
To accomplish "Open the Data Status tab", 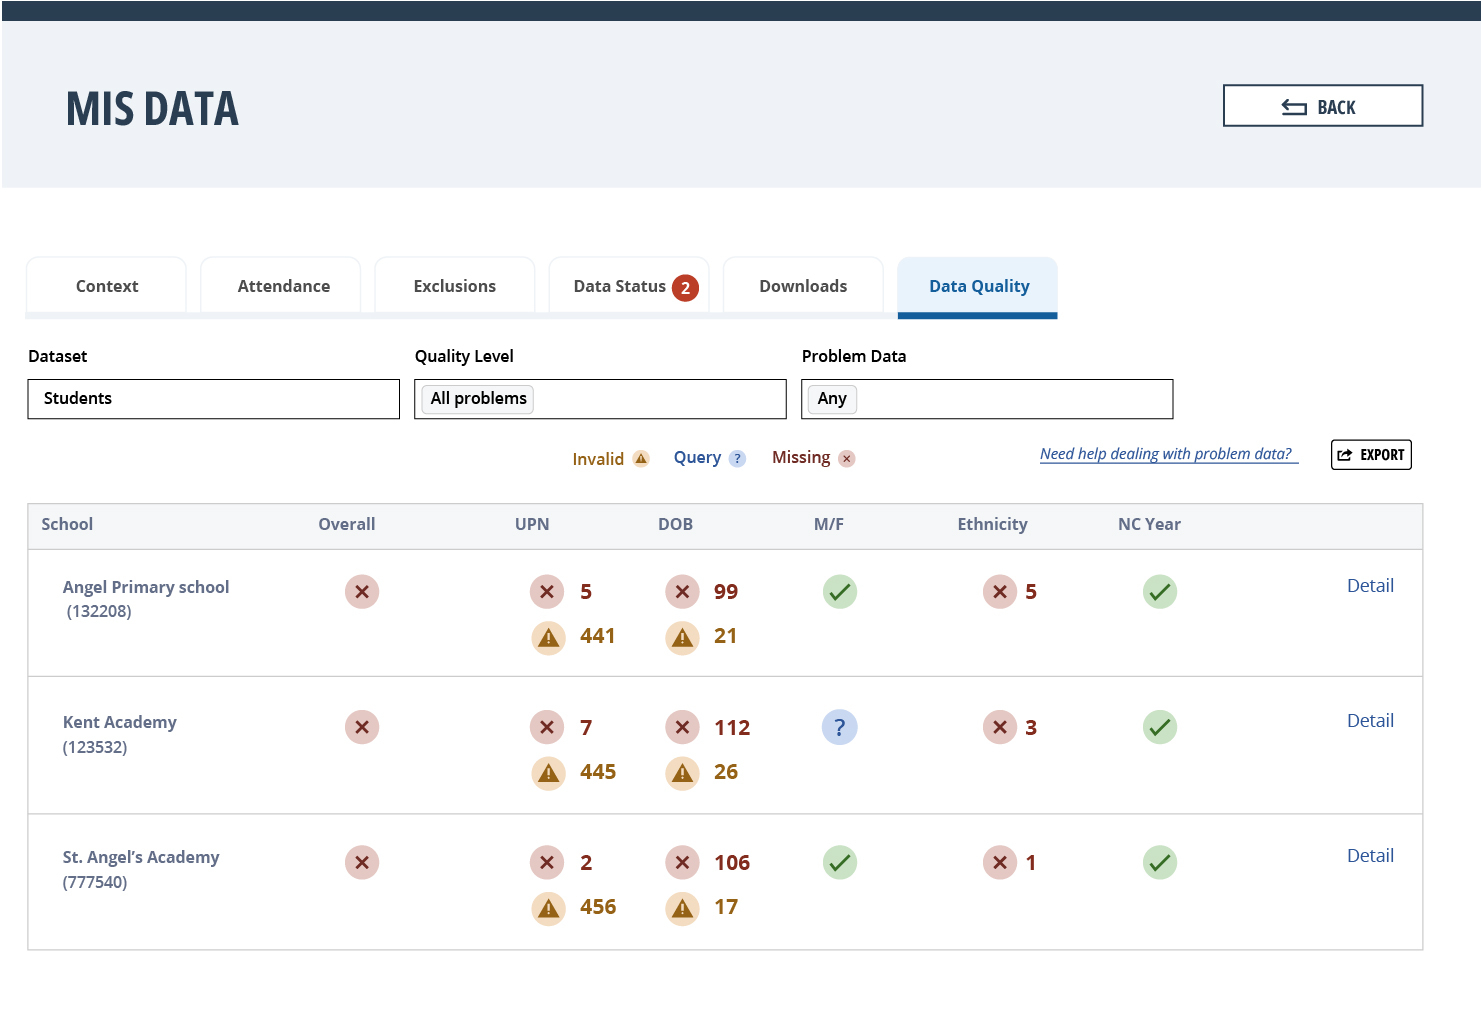I will tap(629, 286).
